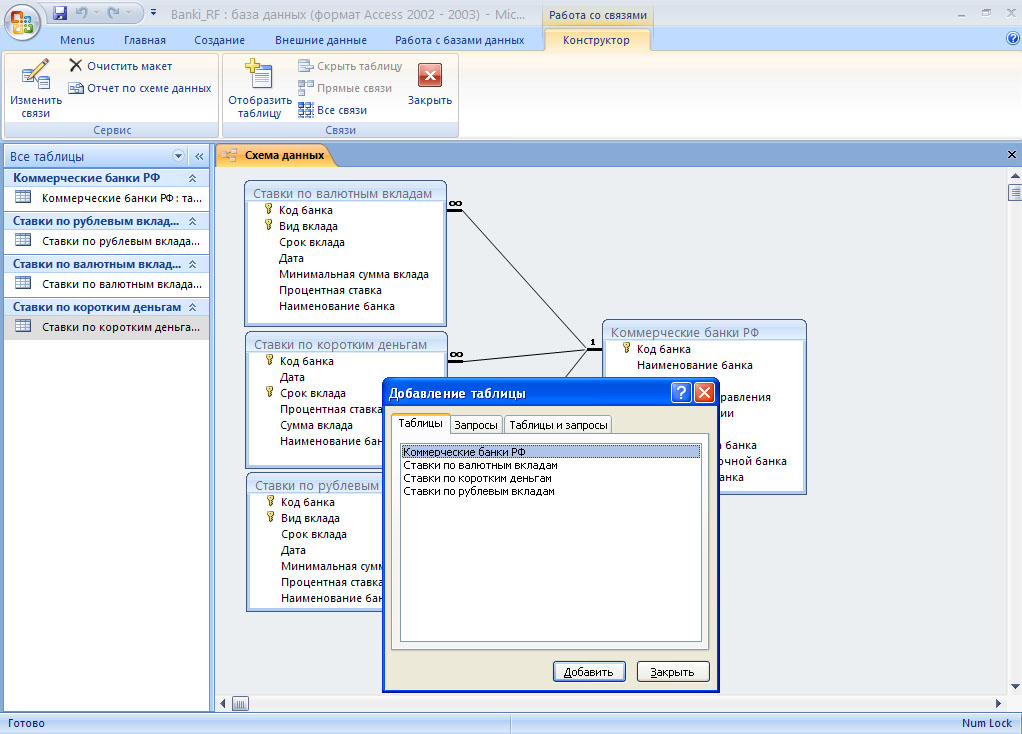Click Наименование банка in Коммерческие банки РФ

695,365
